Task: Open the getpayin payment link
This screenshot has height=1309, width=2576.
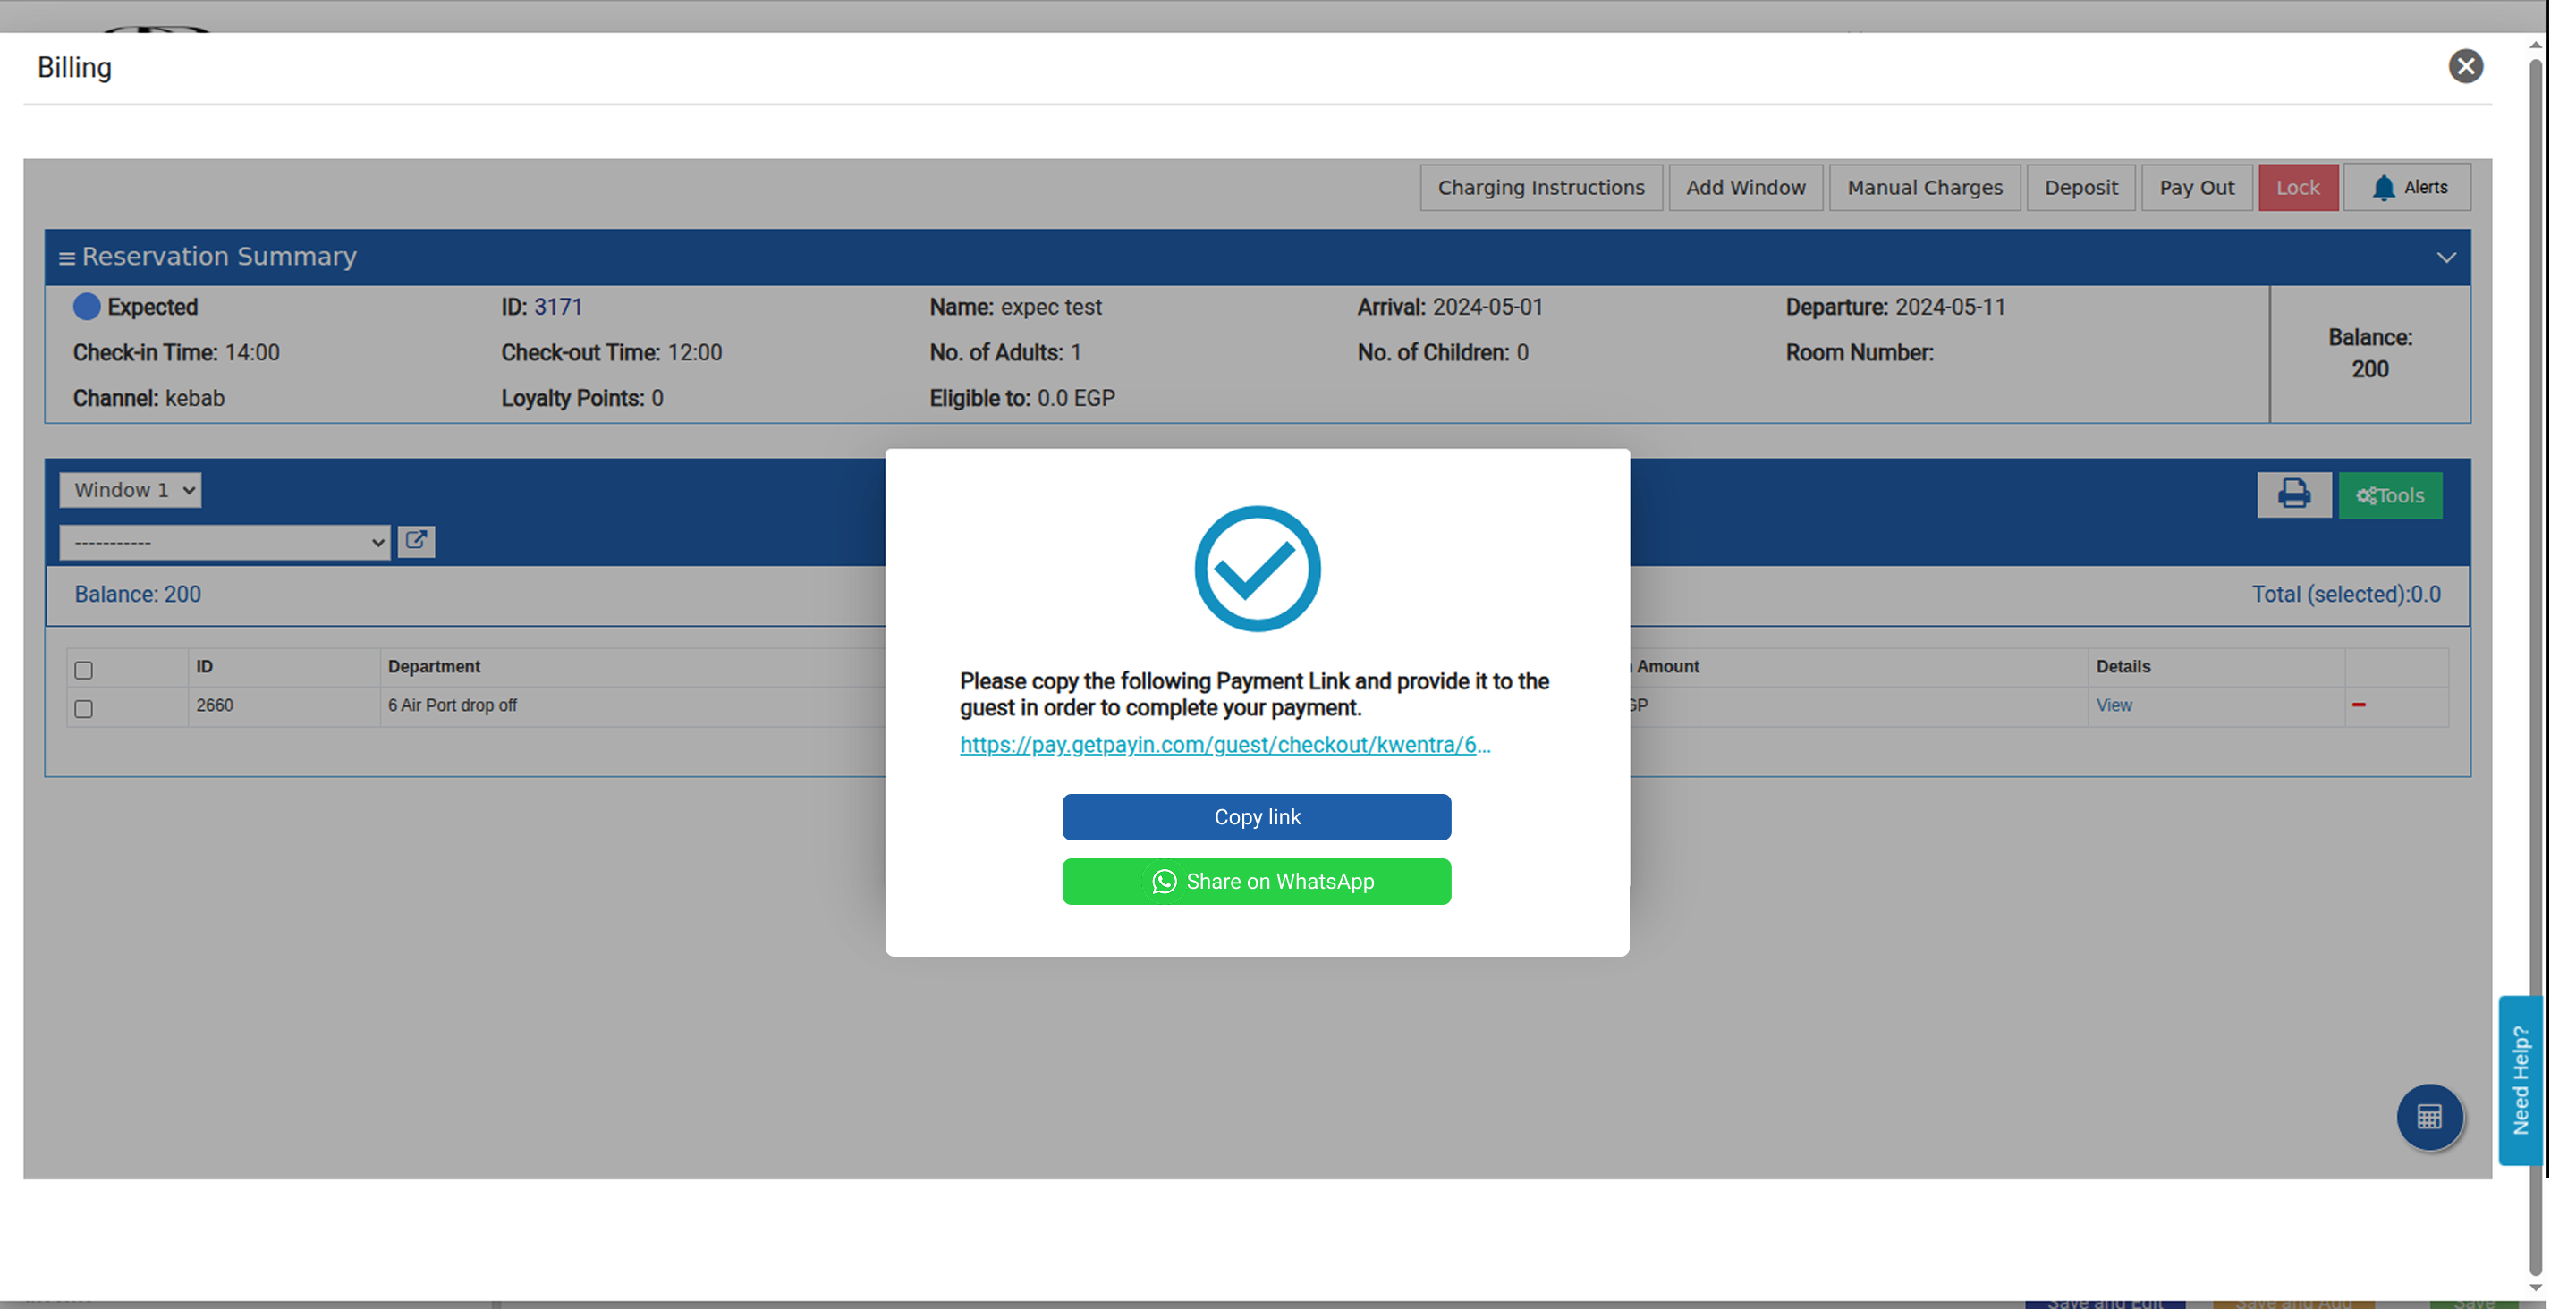Action: point(1224,744)
